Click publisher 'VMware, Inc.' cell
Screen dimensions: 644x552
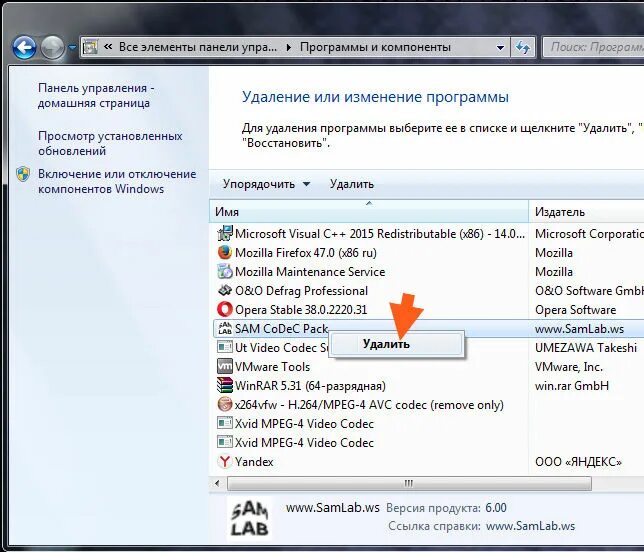[x=569, y=366]
